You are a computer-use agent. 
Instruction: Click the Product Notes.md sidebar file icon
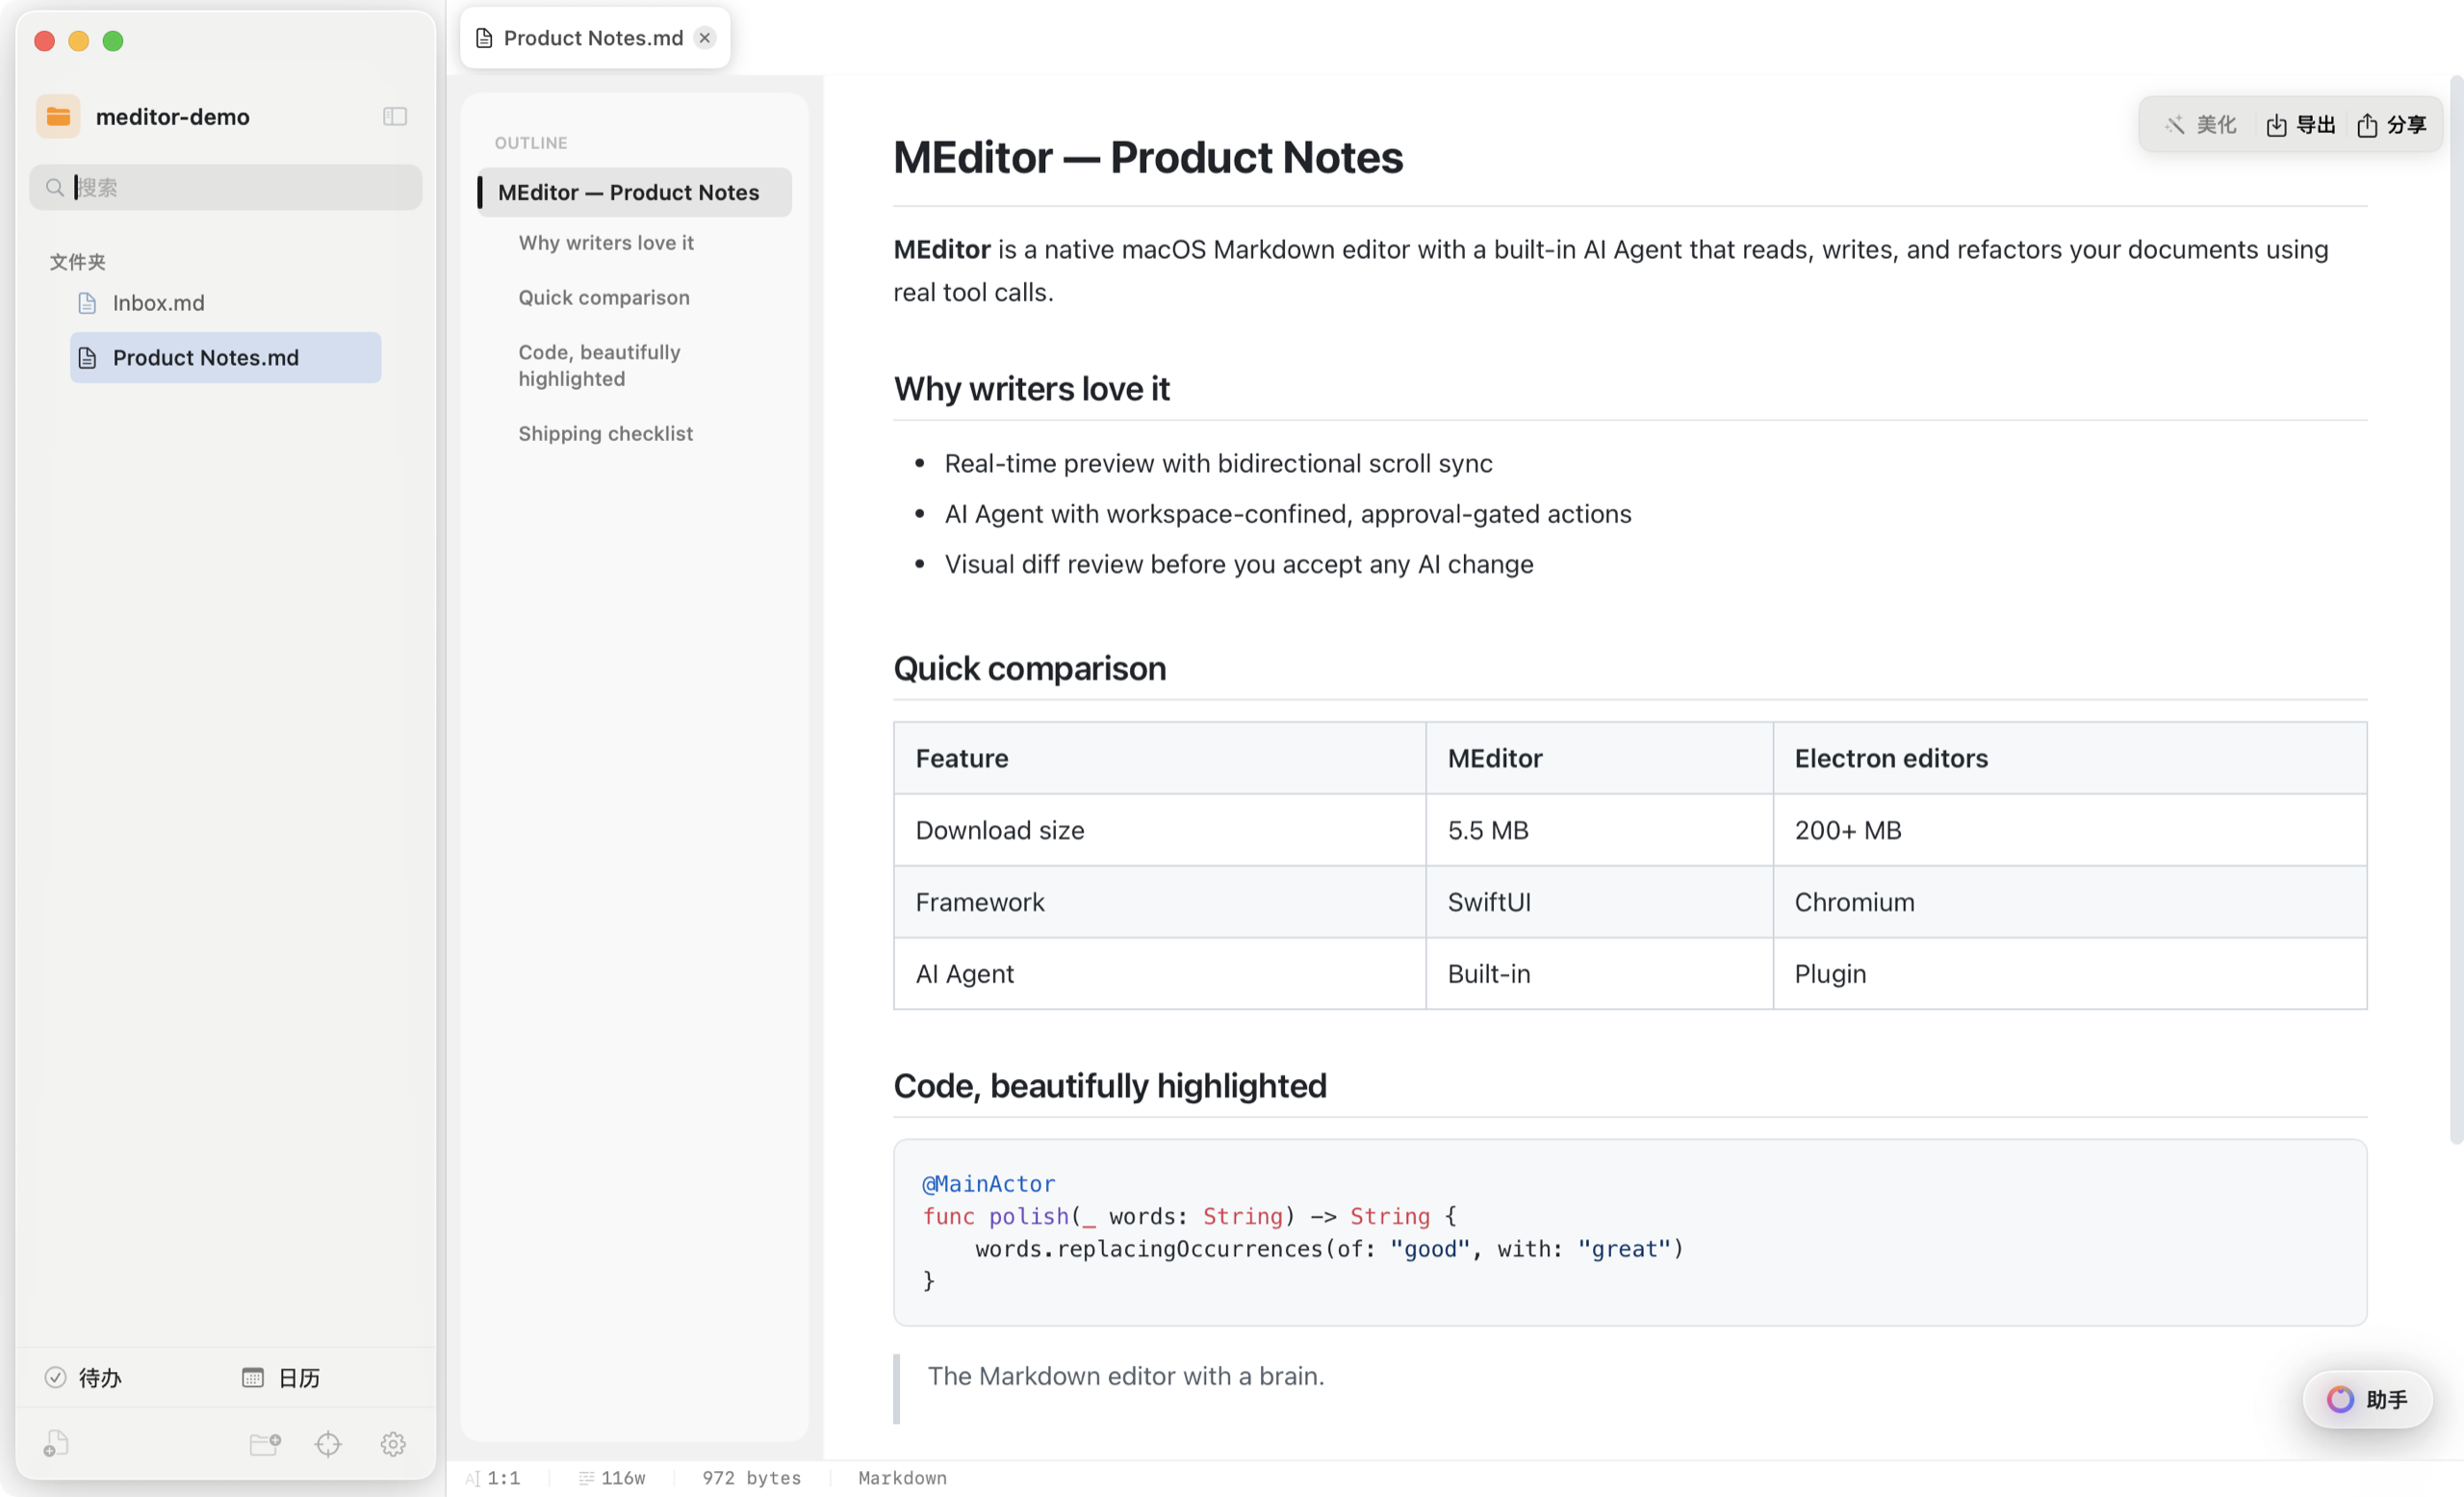[87, 358]
